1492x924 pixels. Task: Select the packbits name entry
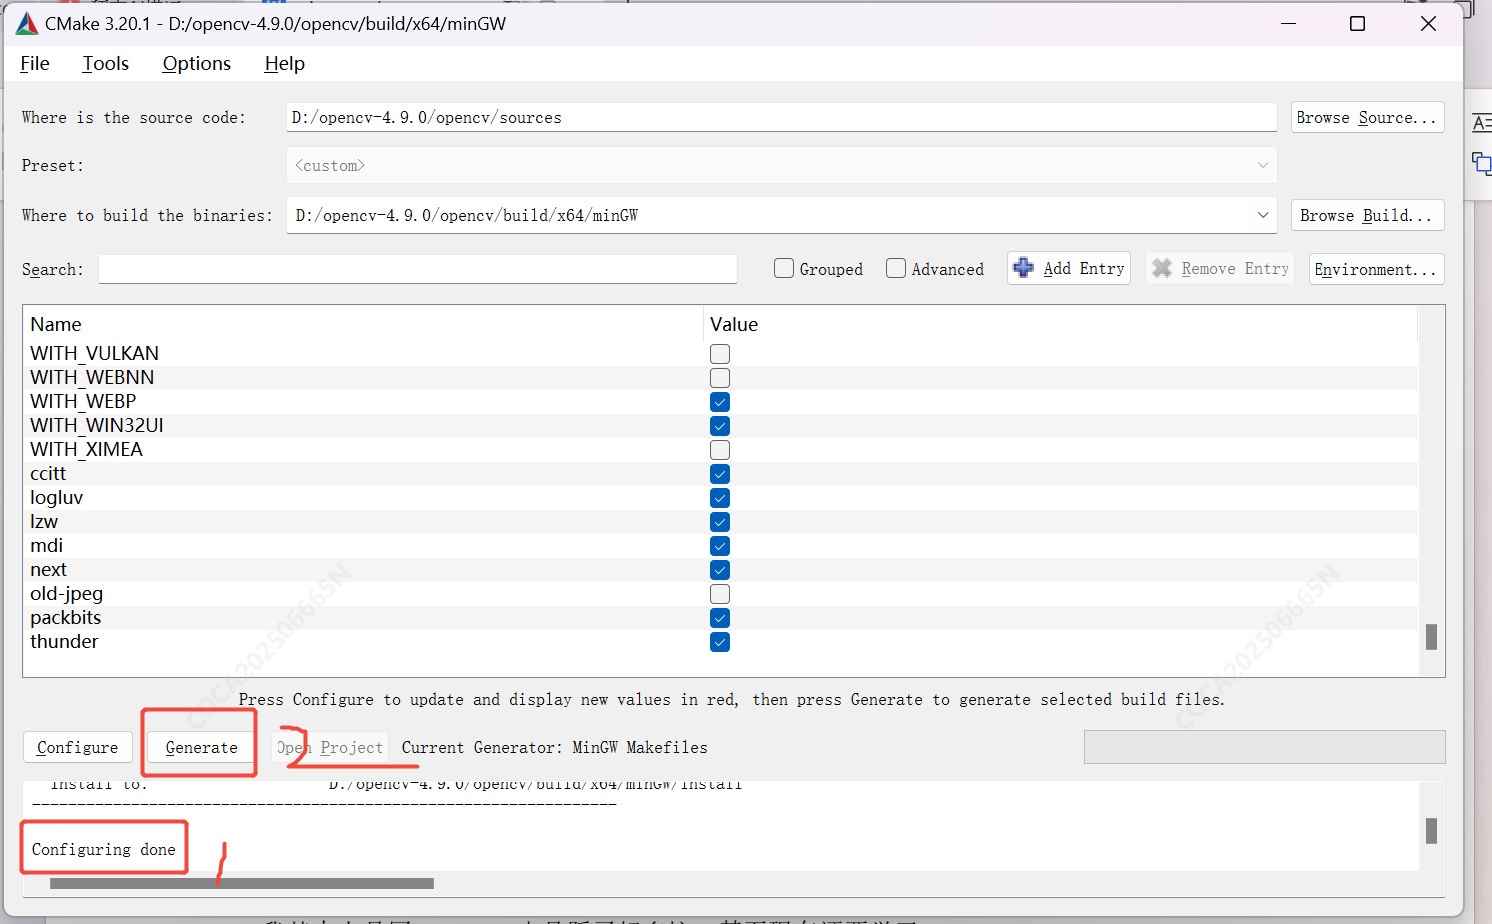[x=65, y=617]
